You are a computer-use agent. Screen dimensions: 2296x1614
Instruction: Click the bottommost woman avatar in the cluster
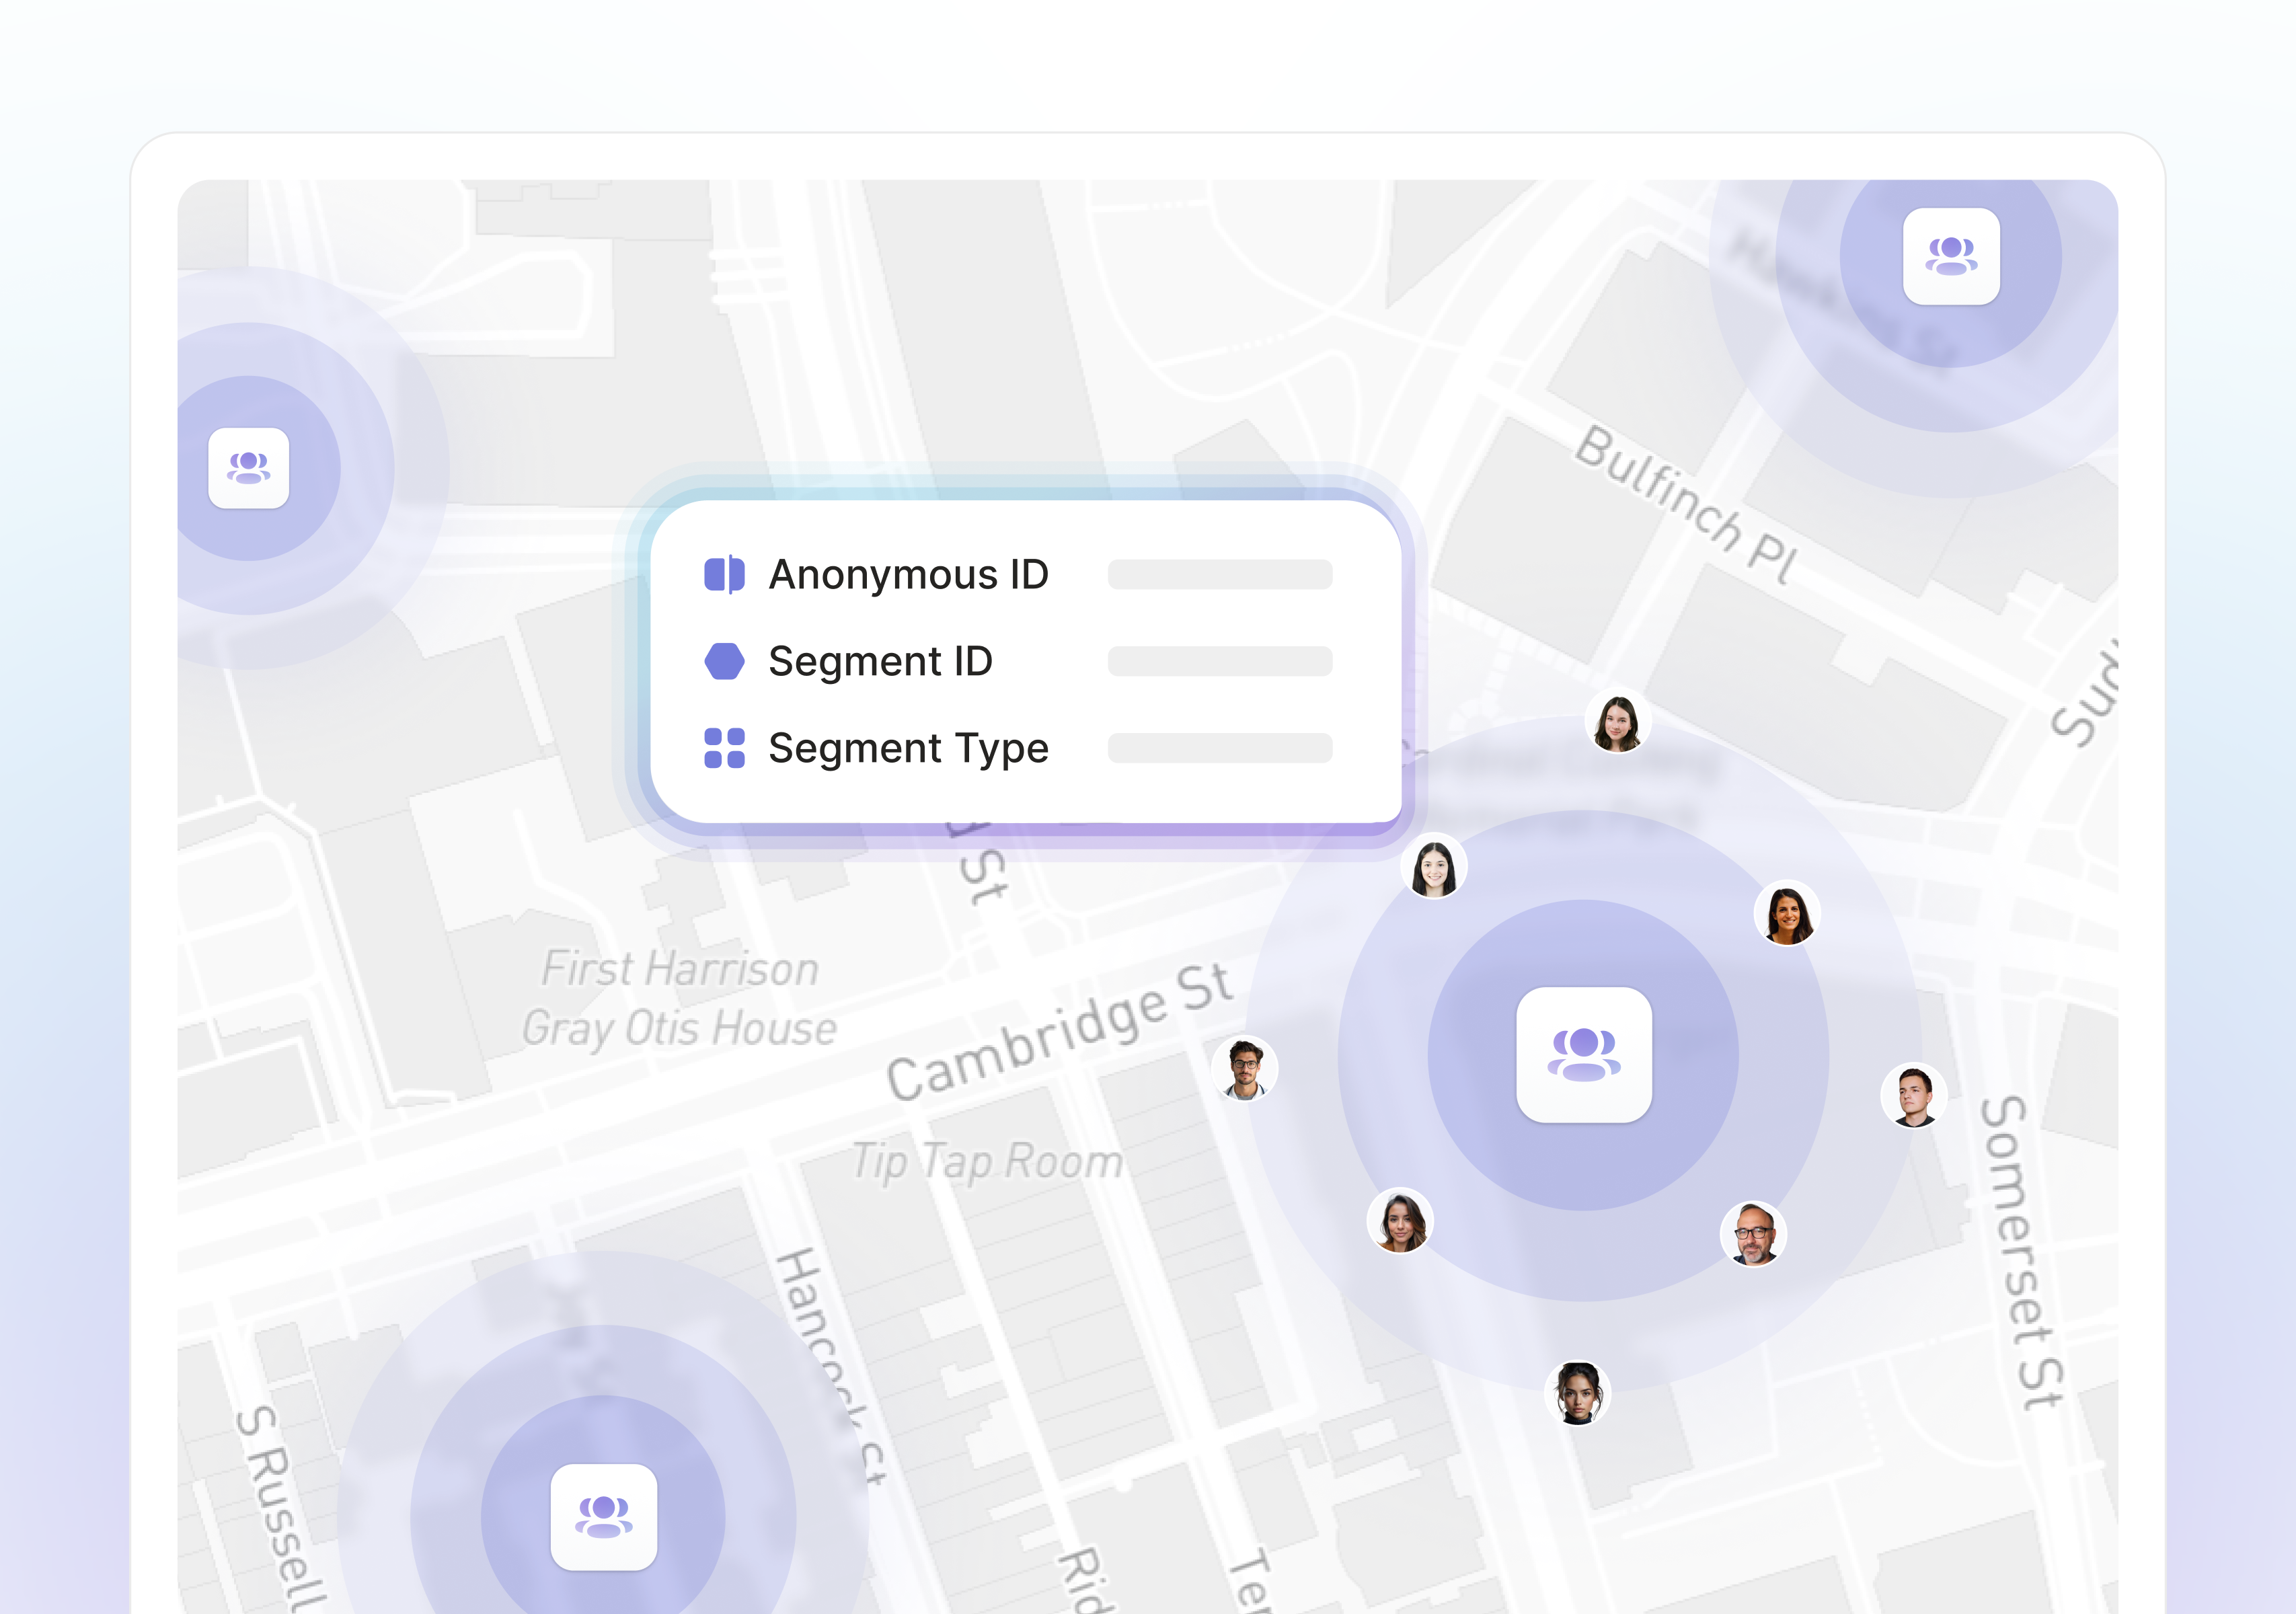coord(1577,1392)
